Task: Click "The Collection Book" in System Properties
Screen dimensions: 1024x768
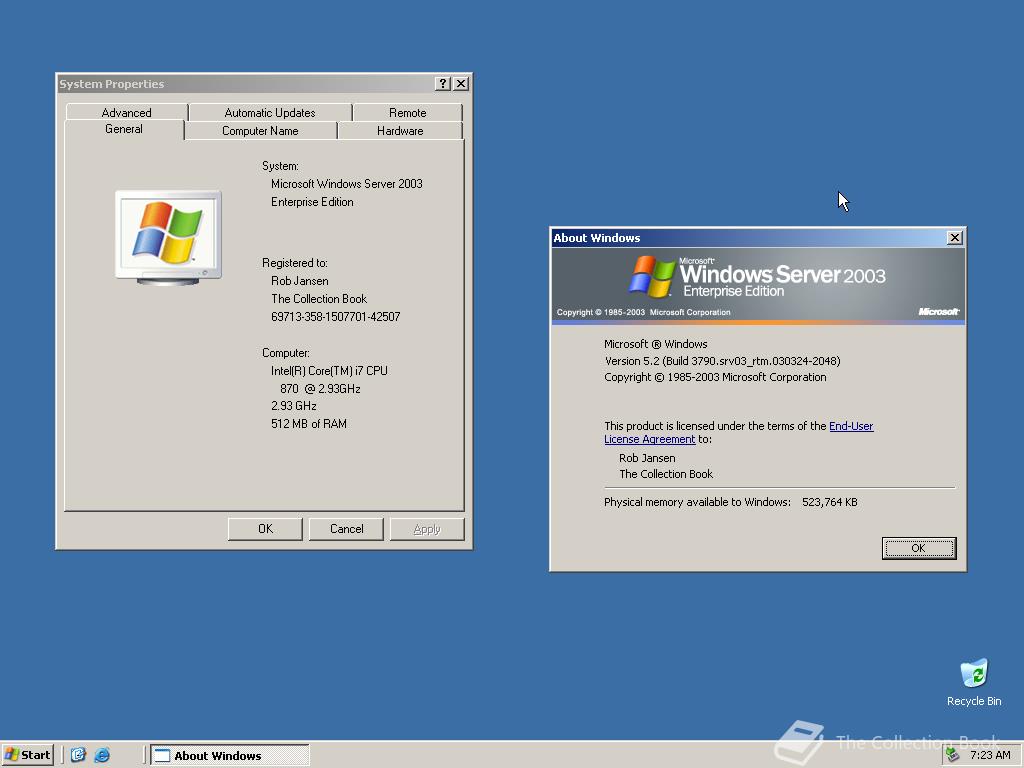Action: [x=319, y=299]
